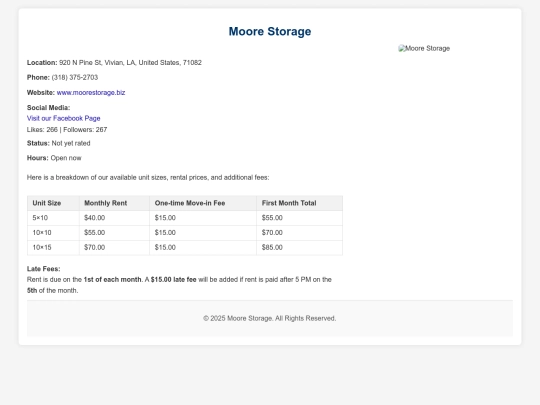Screen dimensions: 540x405
Task: Click the Visit our Facebook Page link
Action: [64, 118]
